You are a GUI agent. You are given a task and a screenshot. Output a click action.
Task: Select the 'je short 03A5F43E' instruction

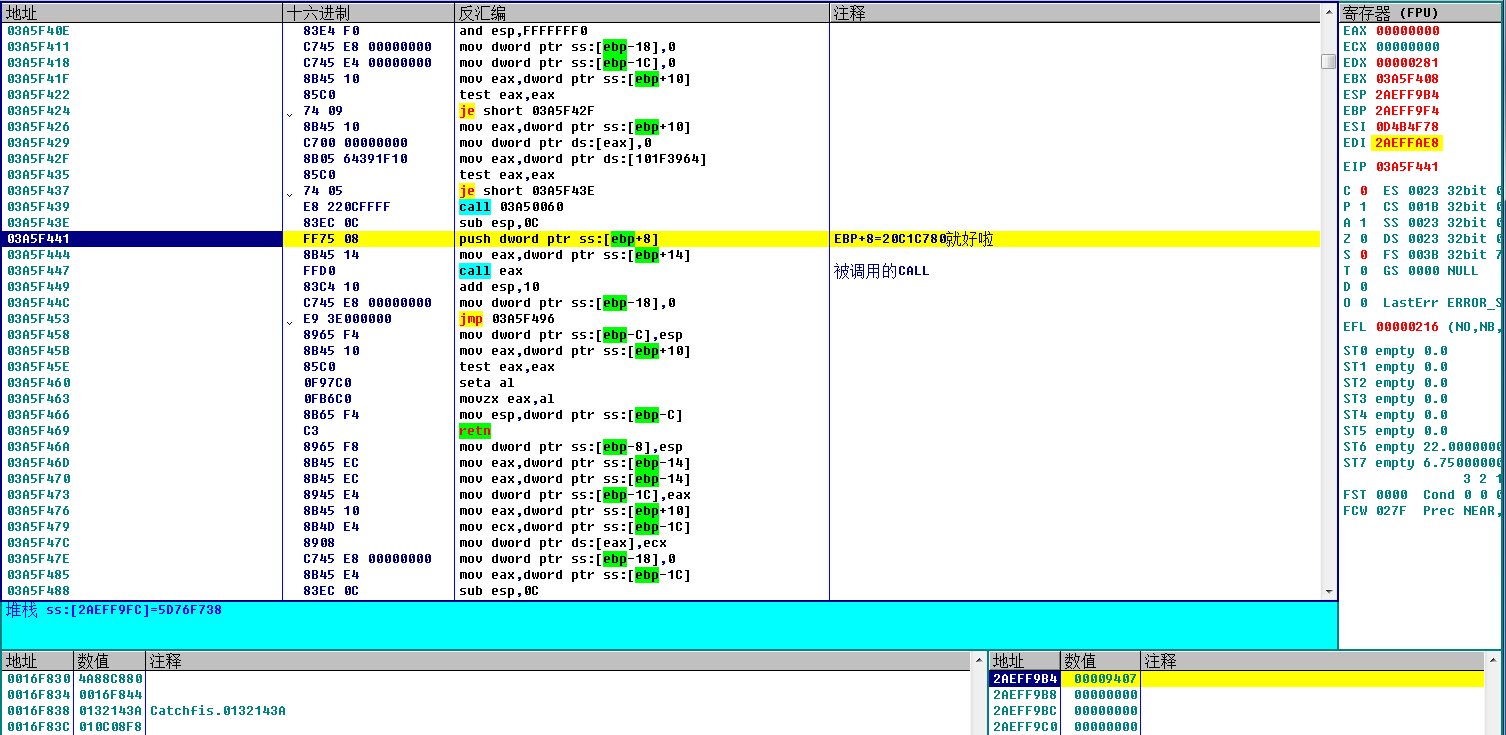pyautogui.click(x=526, y=191)
